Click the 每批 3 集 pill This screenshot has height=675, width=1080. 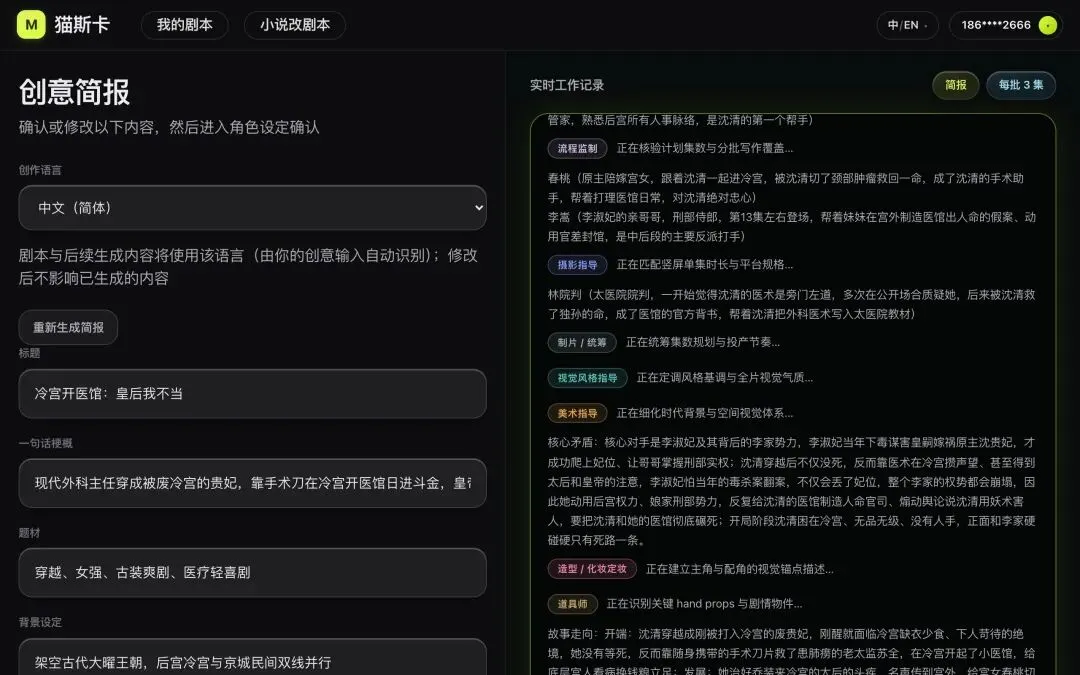click(x=1021, y=85)
